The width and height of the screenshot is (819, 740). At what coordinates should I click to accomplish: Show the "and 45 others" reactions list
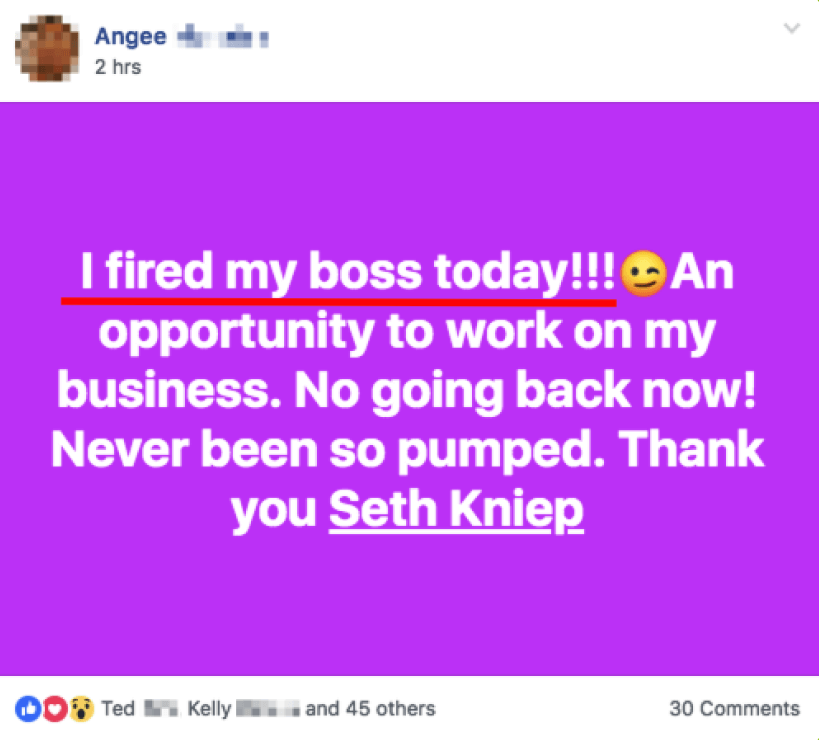coord(370,709)
